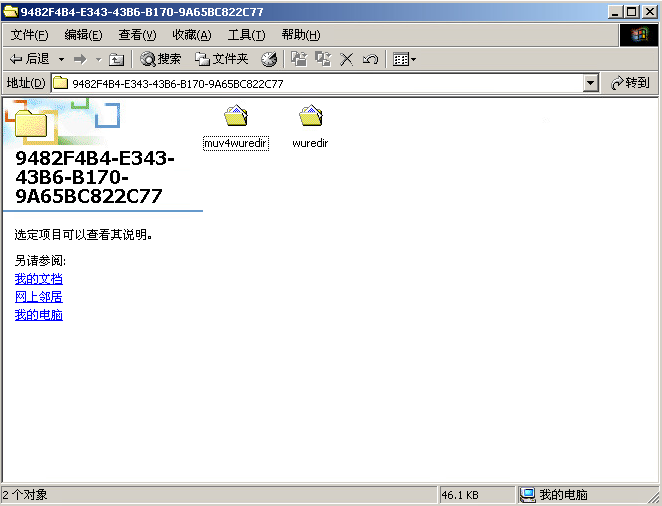Click the Copy To toolbar icon
Viewport: 662px width, 506px height.
click(x=323, y=60)
